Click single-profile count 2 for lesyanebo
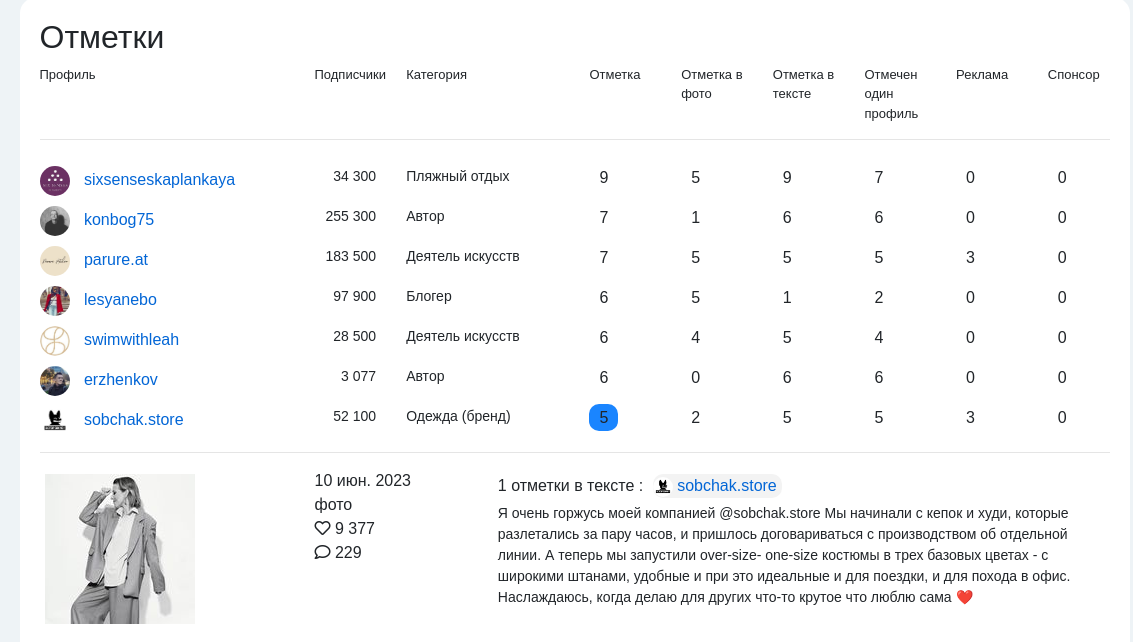This screenshot has height=642, width=1133. point(879,298)
